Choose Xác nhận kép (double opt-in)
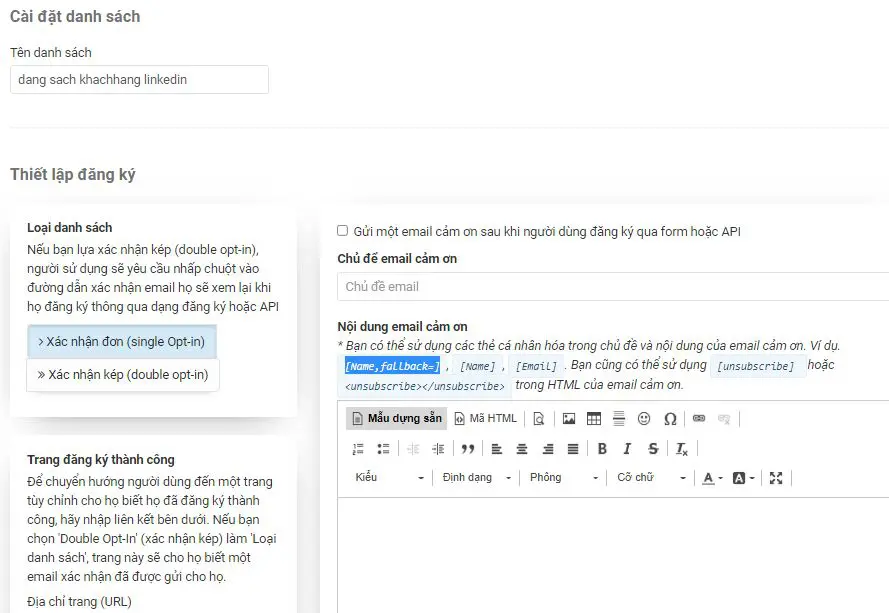Image resolution: width=889 pixels, height=613 pixels. click(123, 375)
